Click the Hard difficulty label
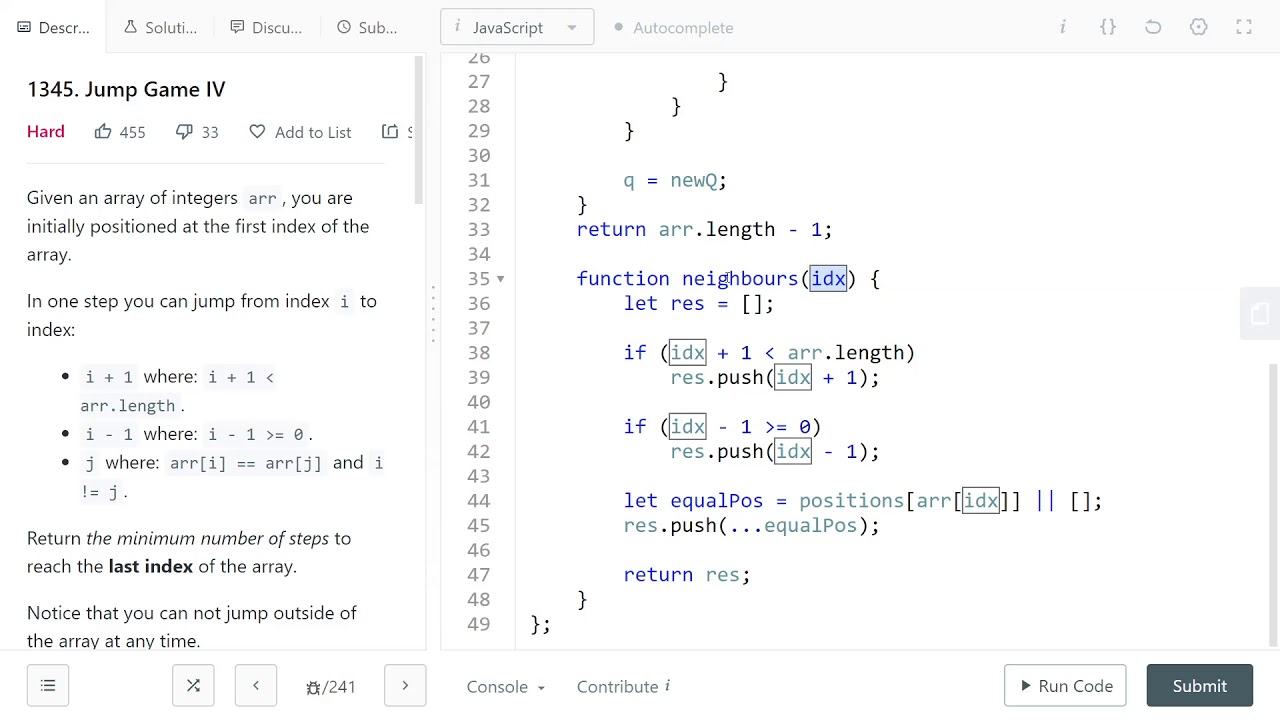 pyautogui.click(x=46, y=131)
